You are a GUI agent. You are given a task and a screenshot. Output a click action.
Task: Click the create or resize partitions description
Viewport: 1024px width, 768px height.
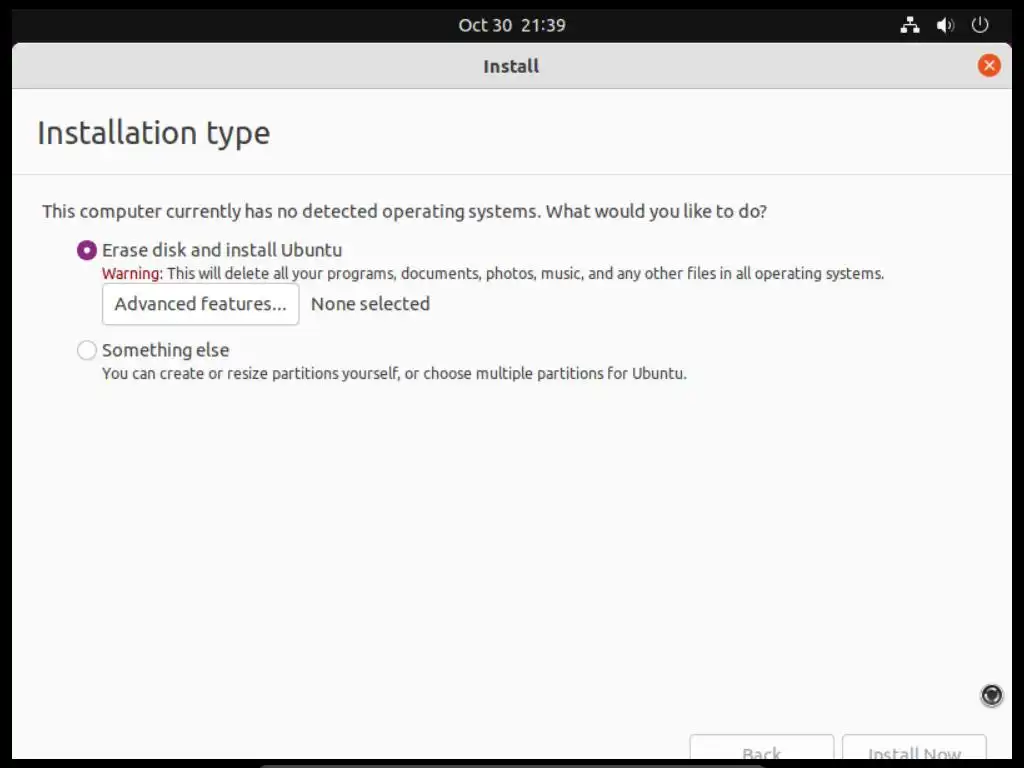[x=394, y=374]
